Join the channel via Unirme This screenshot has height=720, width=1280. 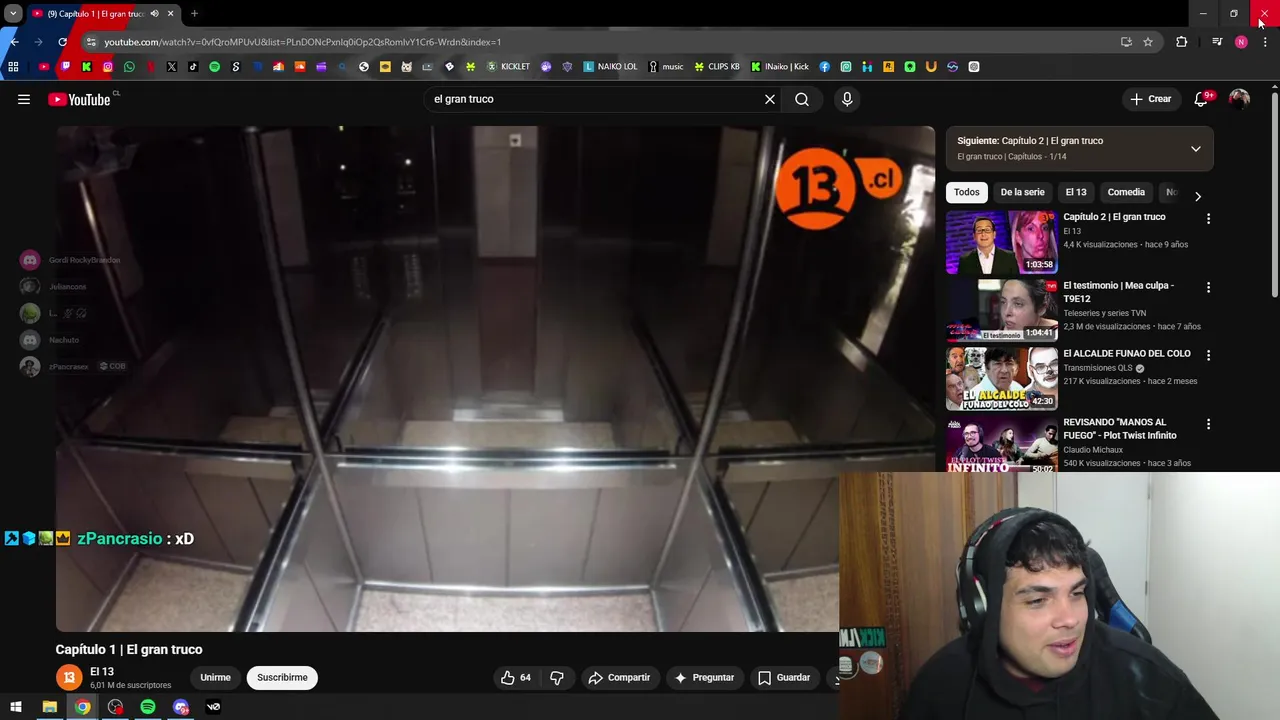pyautogui.click(x=215, y=677)
